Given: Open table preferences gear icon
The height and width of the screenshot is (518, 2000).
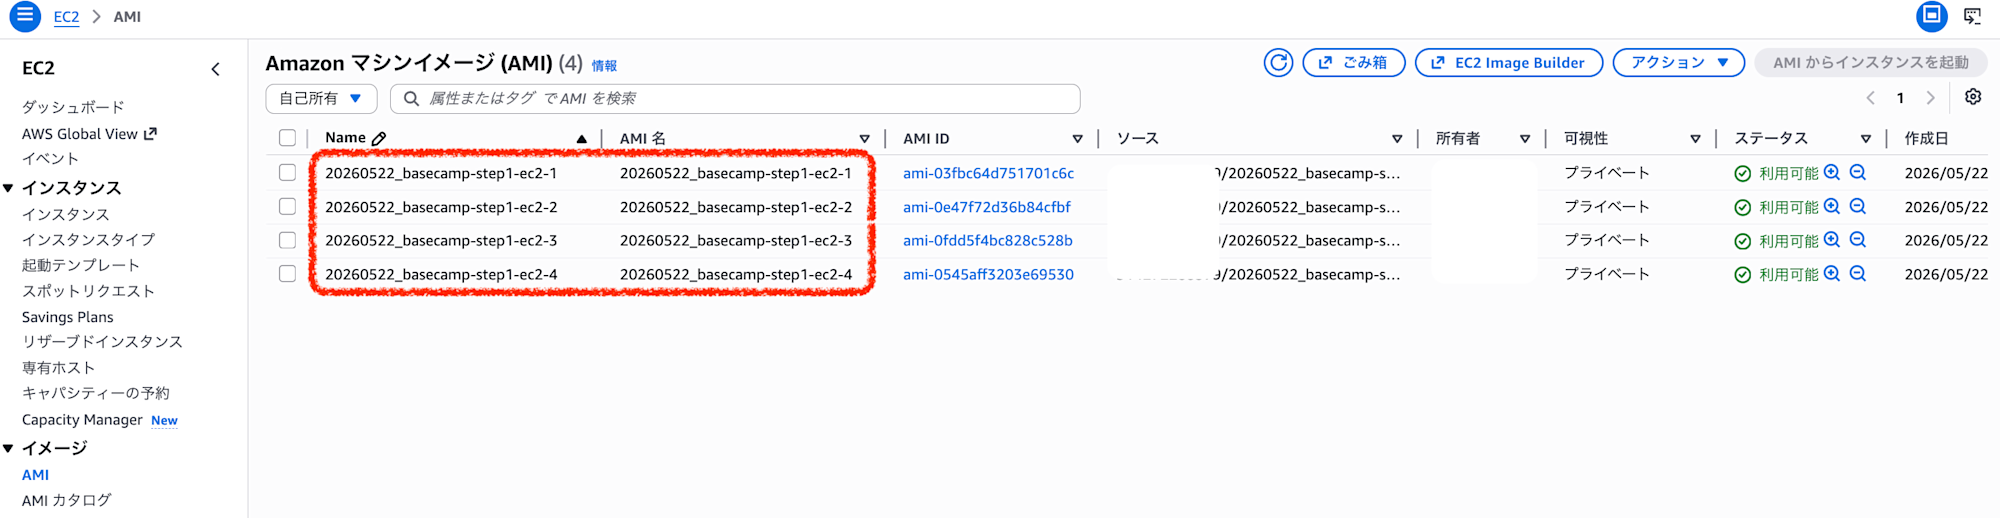Looking at the screenshot, I should pyautogui.click(x=1973, y=97).
